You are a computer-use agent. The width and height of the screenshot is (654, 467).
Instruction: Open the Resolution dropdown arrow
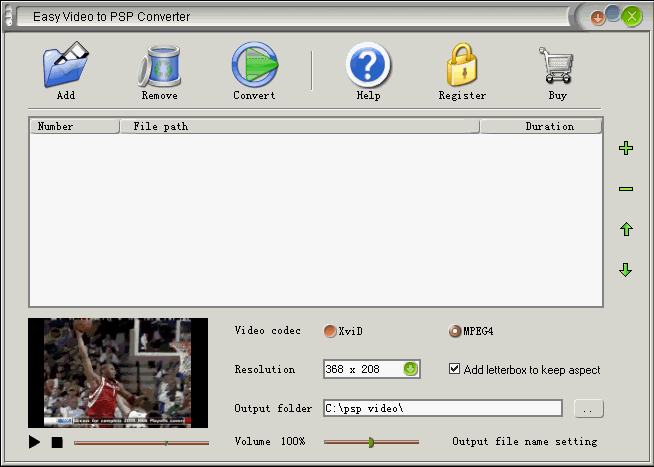tap(410, 369)
